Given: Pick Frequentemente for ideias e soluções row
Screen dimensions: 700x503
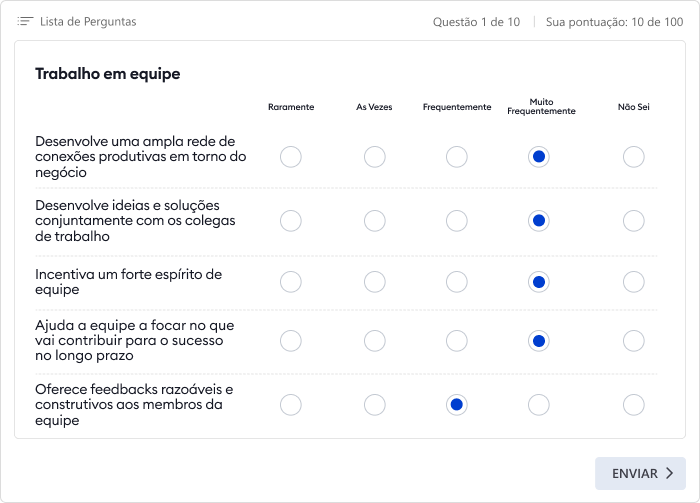Looking at the screenshot, I should [x=457, y=221].
